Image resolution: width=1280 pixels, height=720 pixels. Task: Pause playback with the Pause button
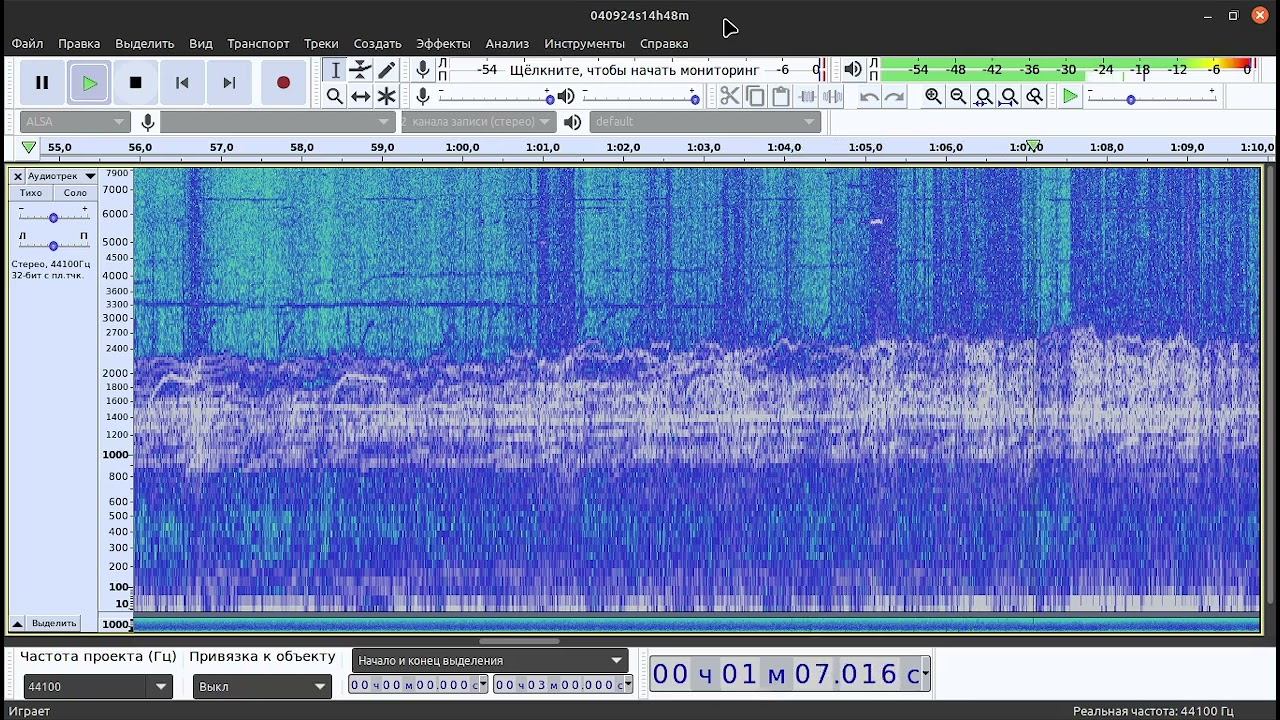42,83
